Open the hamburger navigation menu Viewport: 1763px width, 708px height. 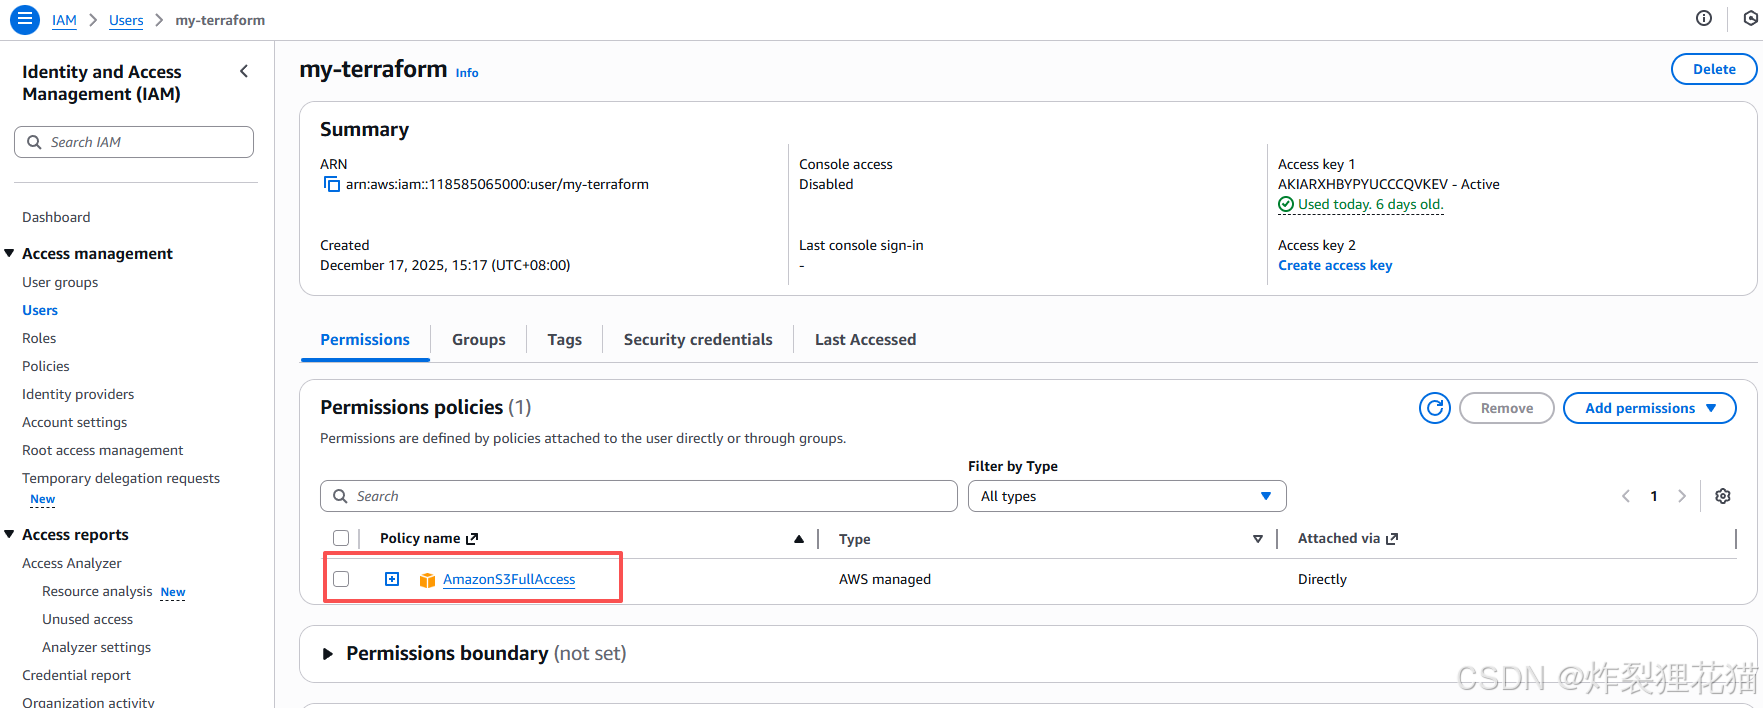[25, 19]
